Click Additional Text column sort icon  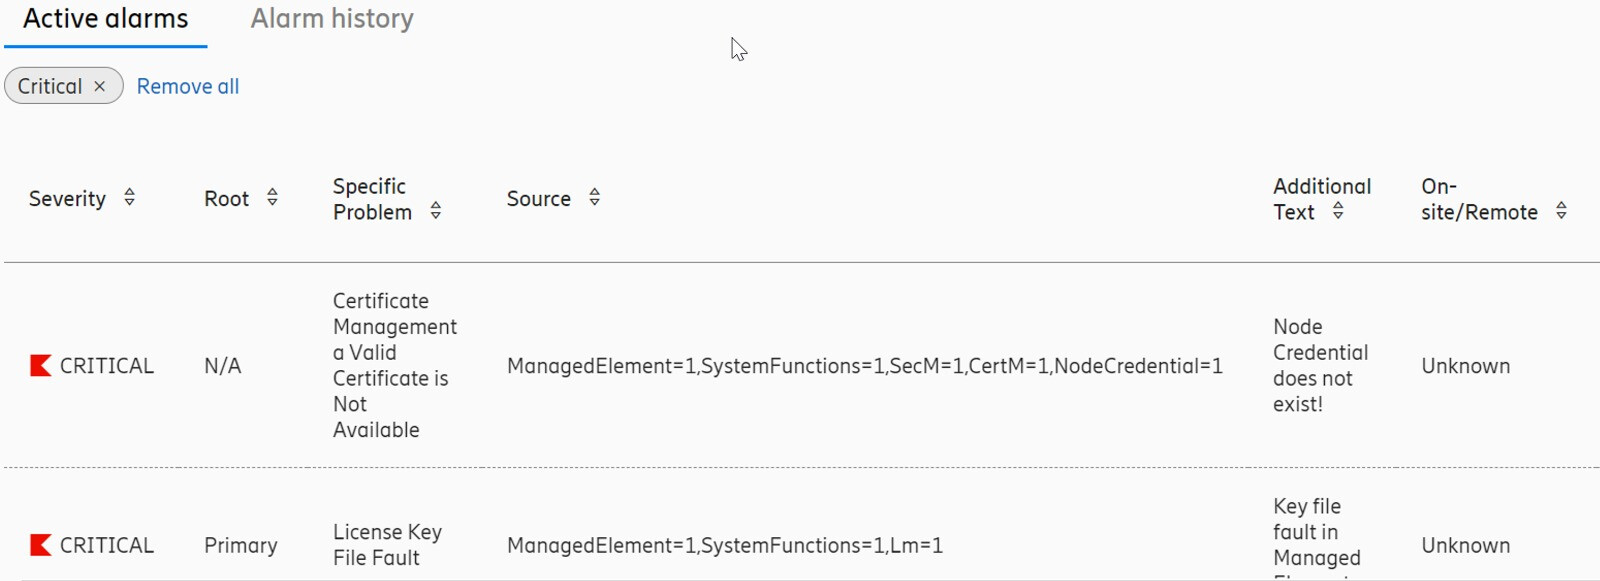(1338, 211)
